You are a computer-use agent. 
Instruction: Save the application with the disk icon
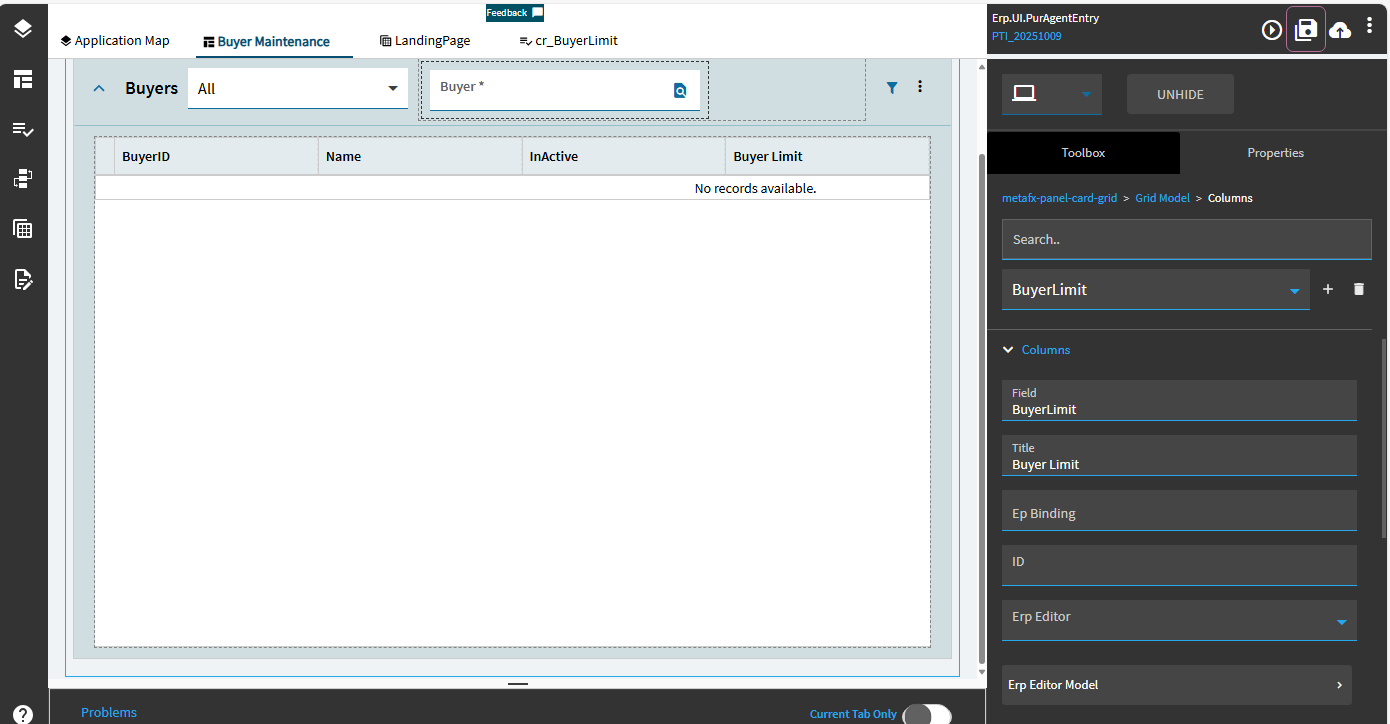click(1306, 29)
